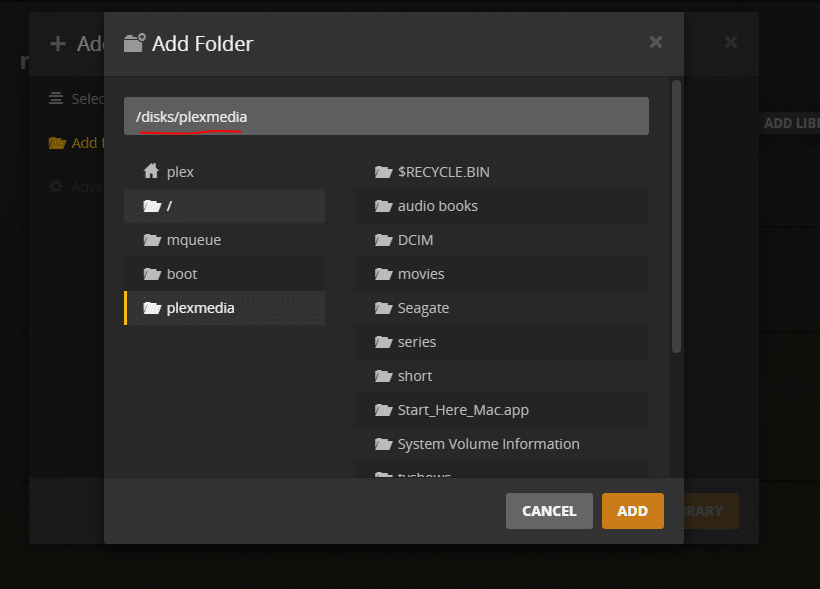Click folder icon beside mqueue

tap(152, 240)
